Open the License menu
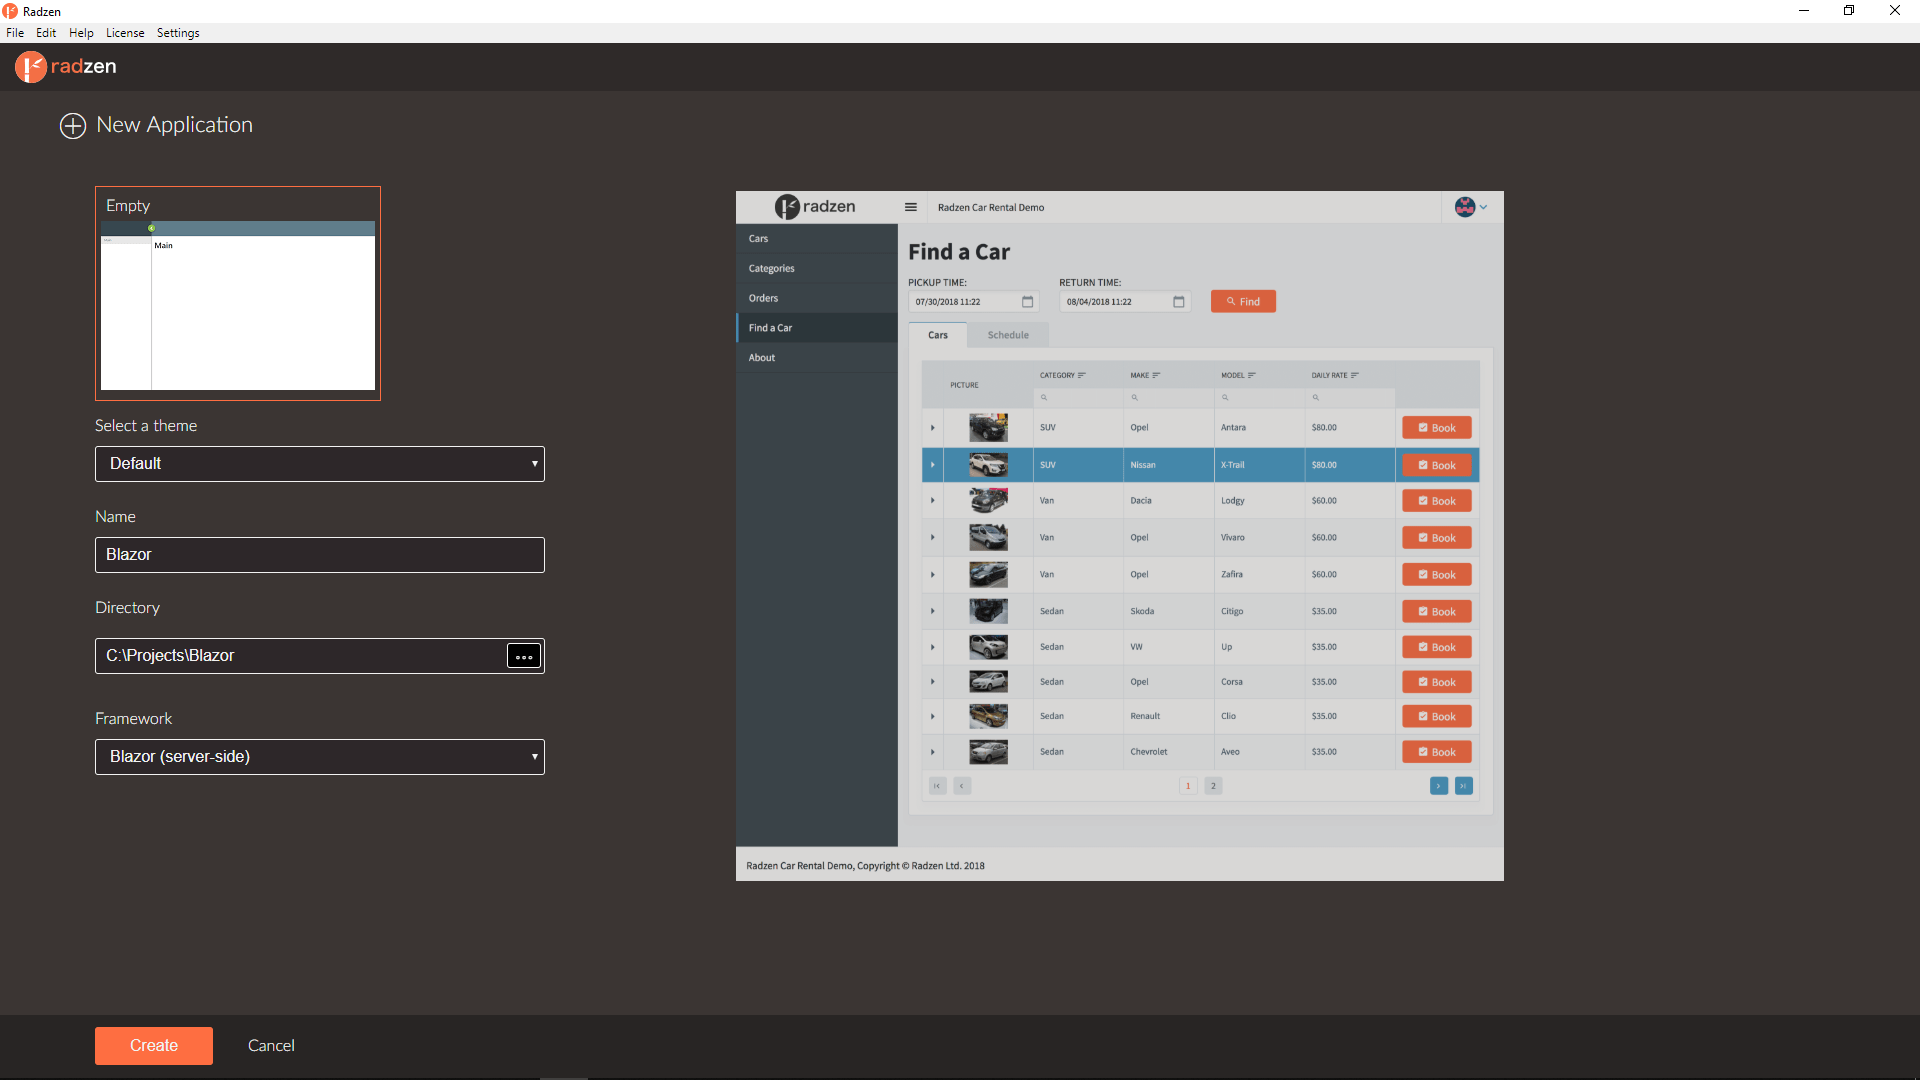Viewport: 1920px width, 1080px height. click(125, 33)
